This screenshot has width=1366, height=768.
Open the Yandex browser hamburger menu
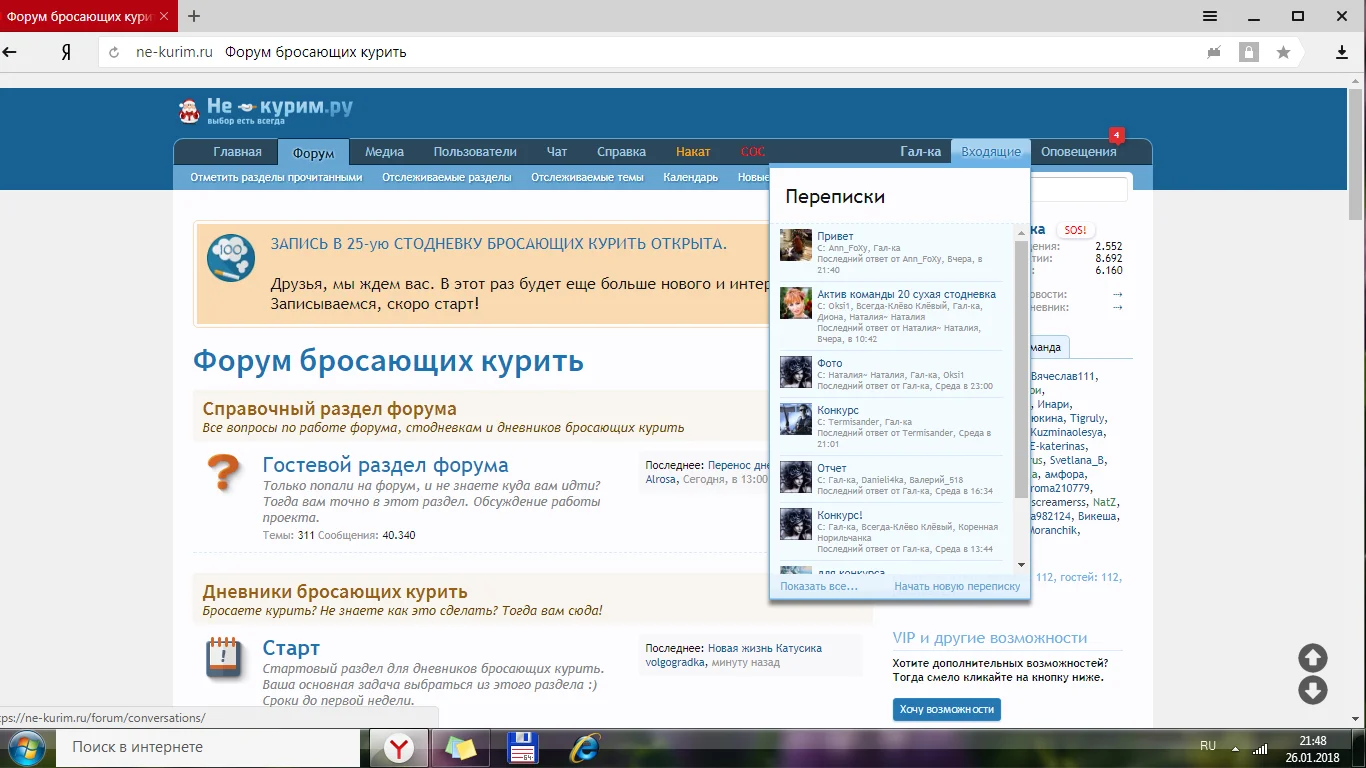coord(1209,16)
